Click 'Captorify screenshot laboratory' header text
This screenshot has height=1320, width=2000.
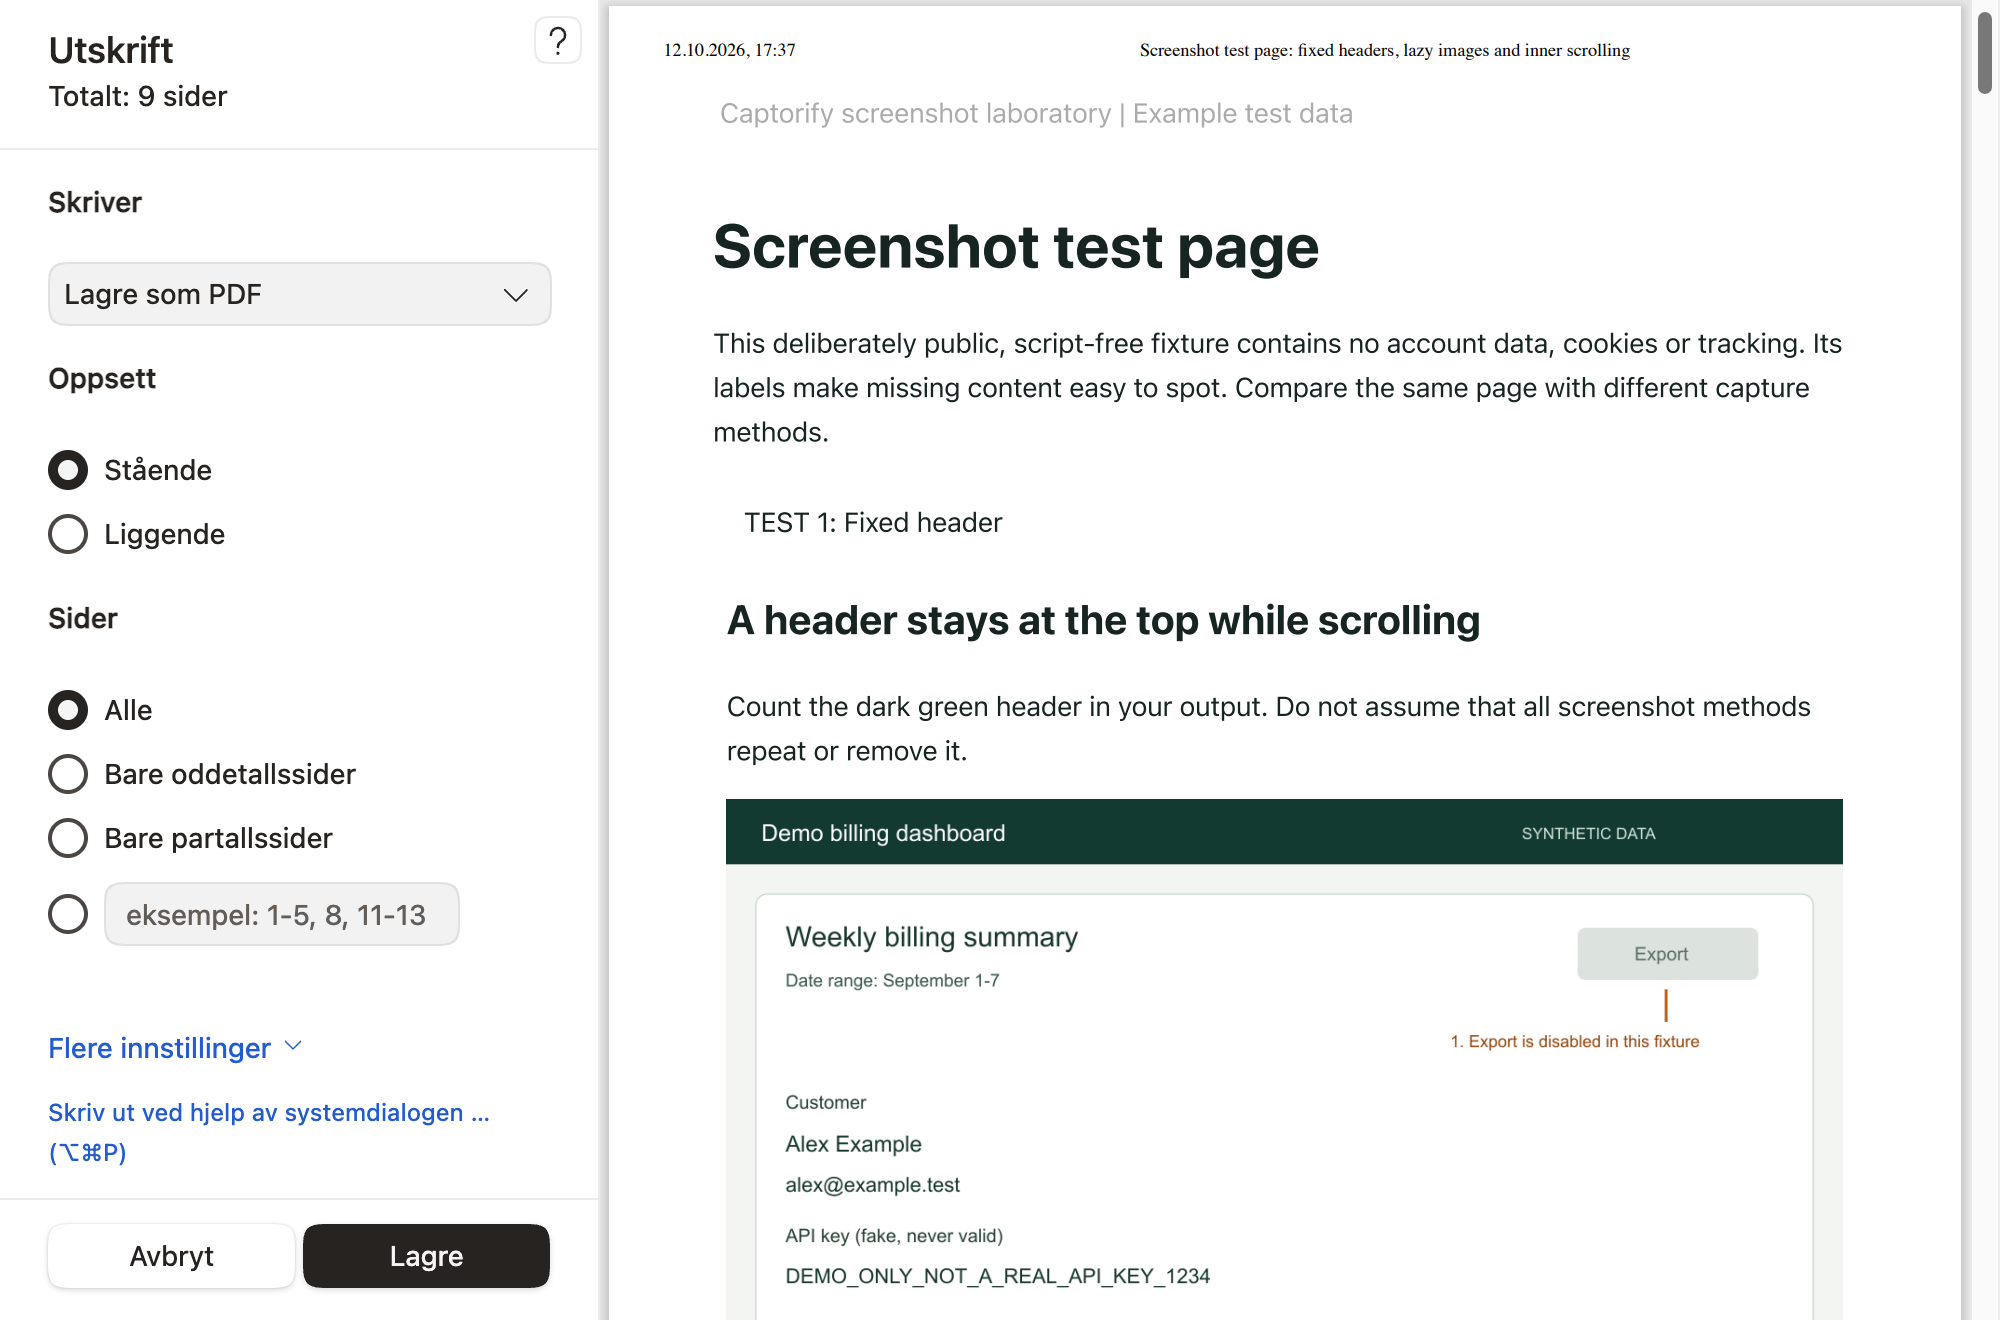pos(915,113)
